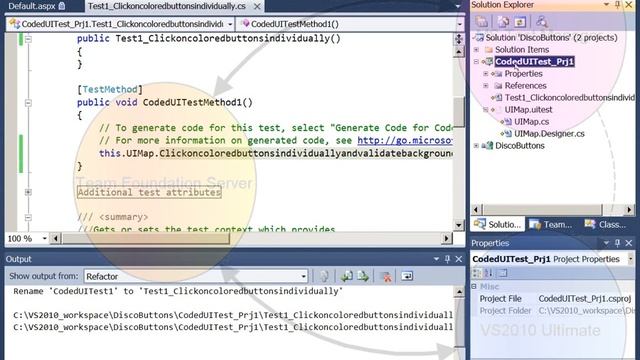Open Output window options dropdown arrow
The width and height of the screenshot is (640, 360).
tap(436, 259)
